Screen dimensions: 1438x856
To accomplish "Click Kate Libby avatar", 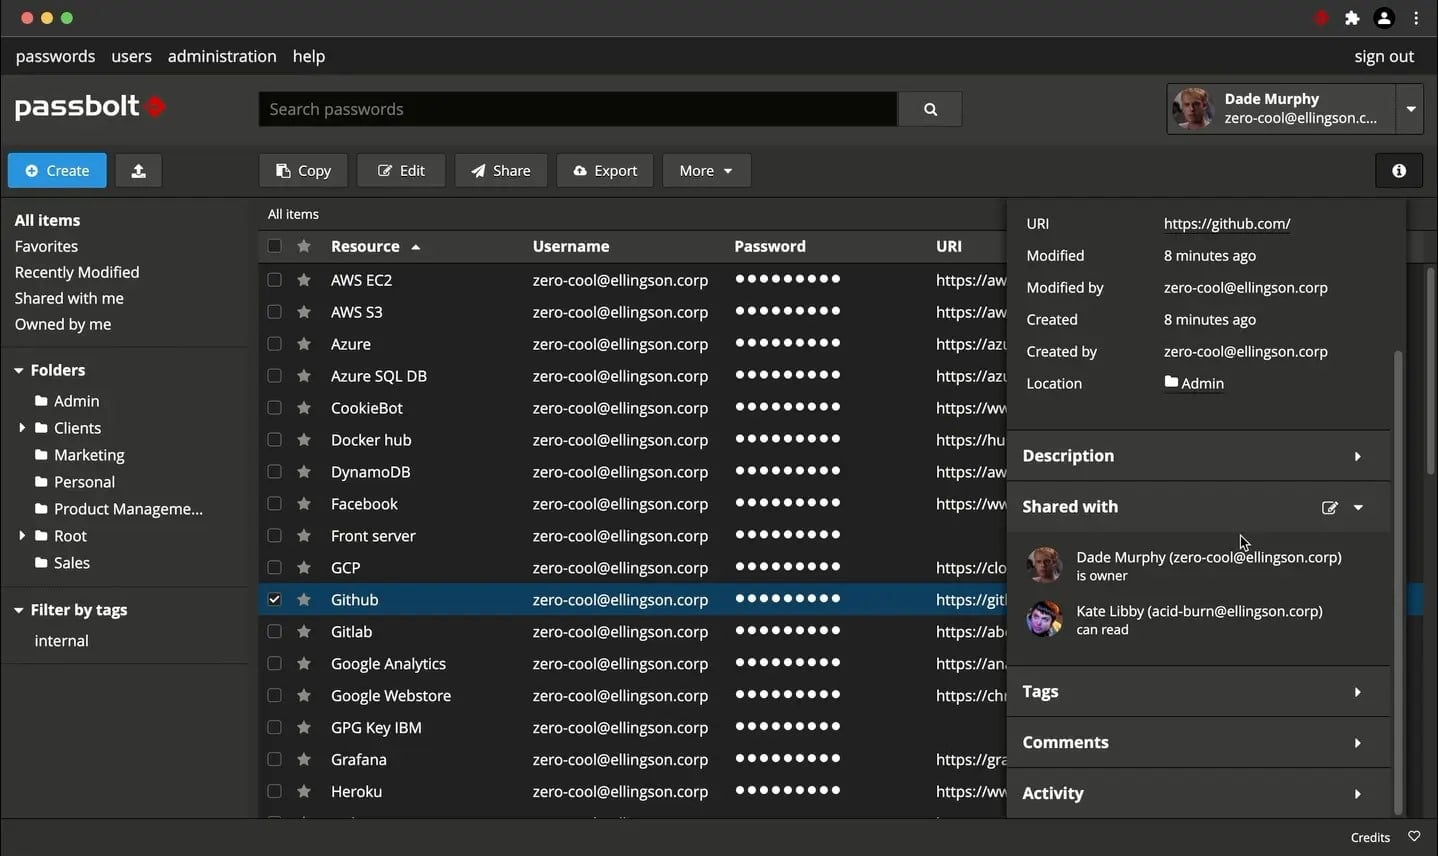I will pyautogui.click(x=1044, y=619).
